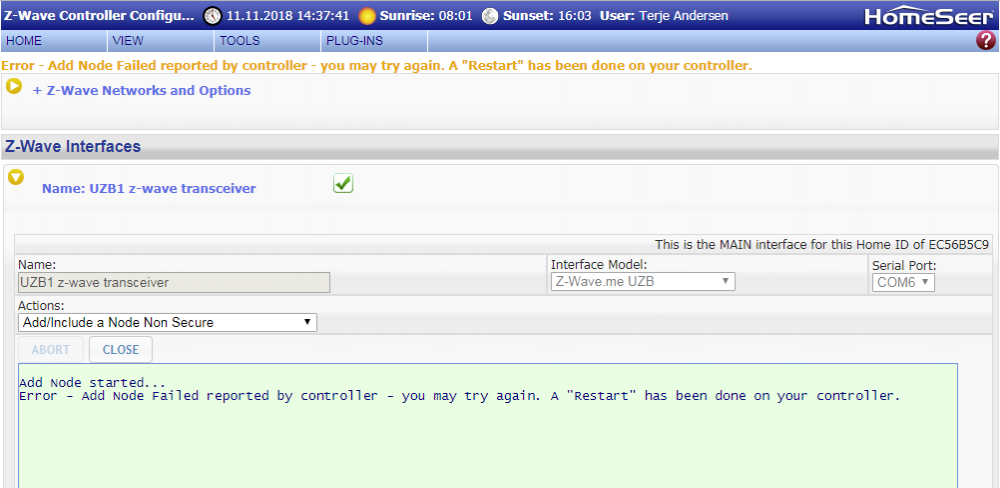The width and height of the screenshot is (1000, 488).
Task: Collapse the UZB1 interface yellow arrow
Action: (x=15, y=178)
